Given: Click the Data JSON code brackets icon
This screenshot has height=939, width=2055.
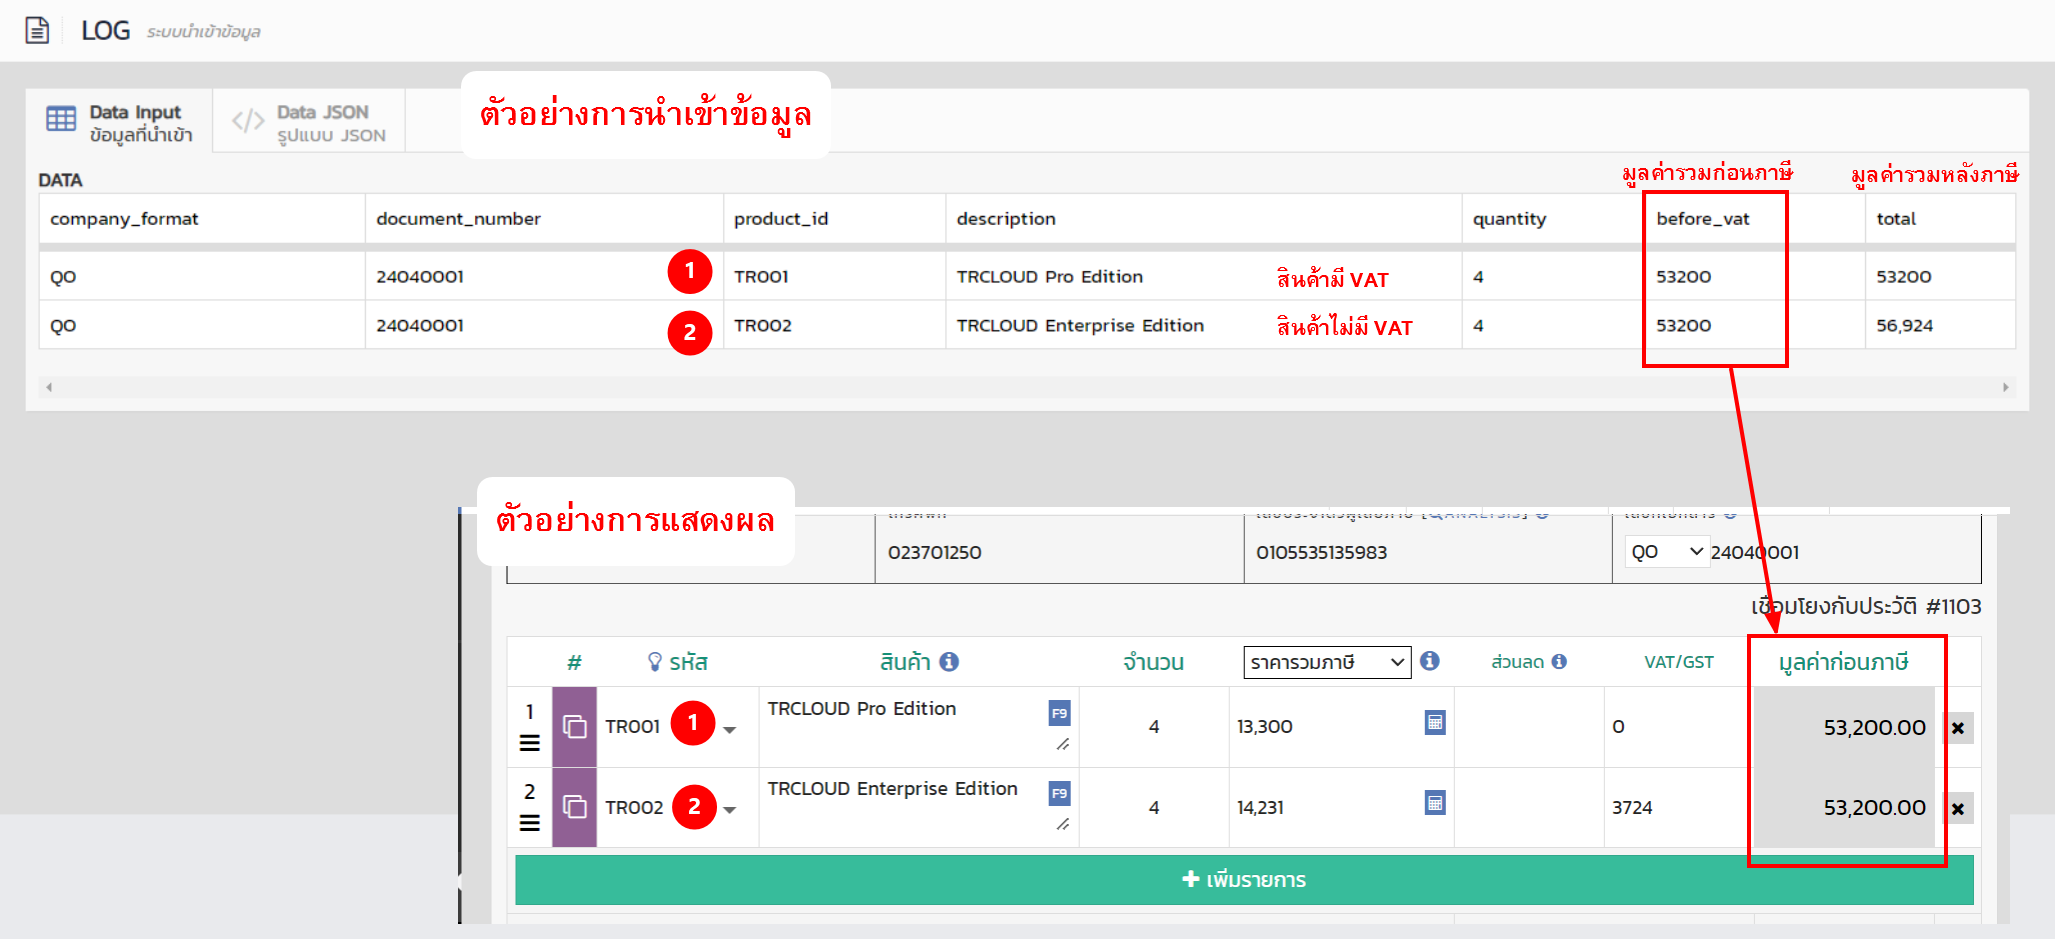Looking at the screenshot, I should click(x=248, y=121).
